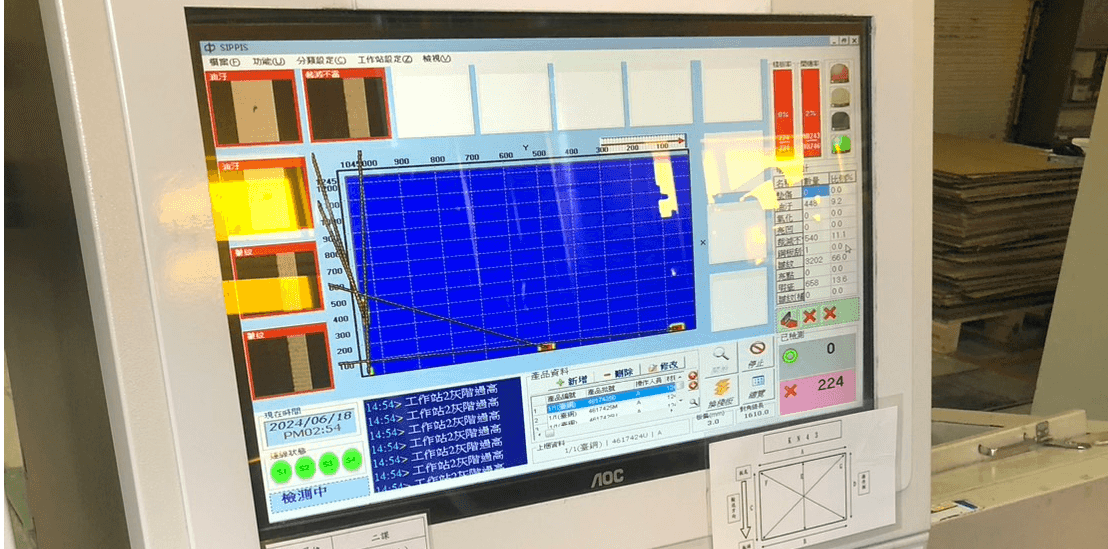Open the bottom 皺紋 defect thumbnail on left
The width and height of the screenshot is (1108, 549).
click(x=288, y=361)
